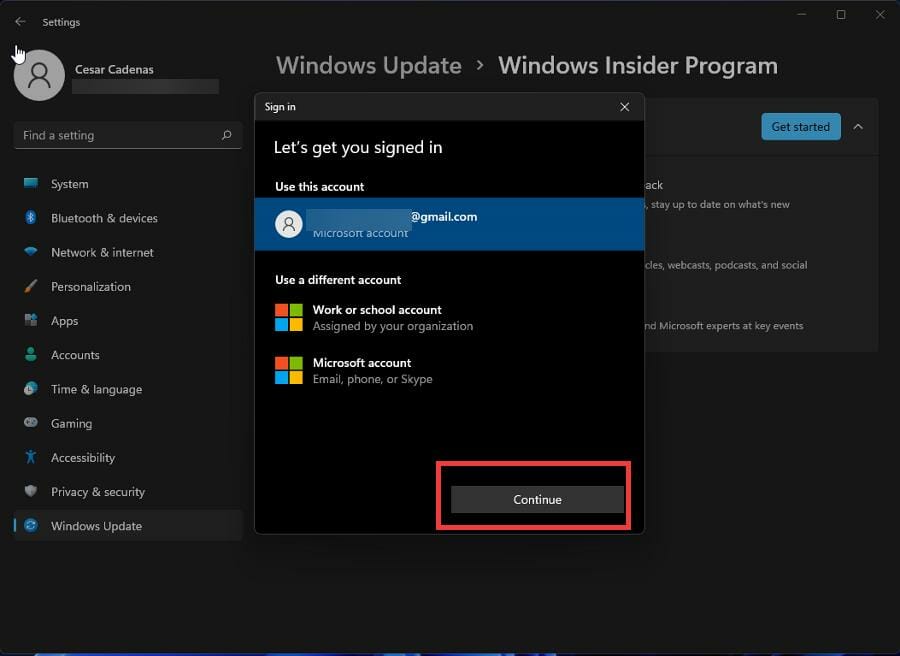Click the Windows Update sync icon
Screen dimensions: 900x656
pos(31,525)
